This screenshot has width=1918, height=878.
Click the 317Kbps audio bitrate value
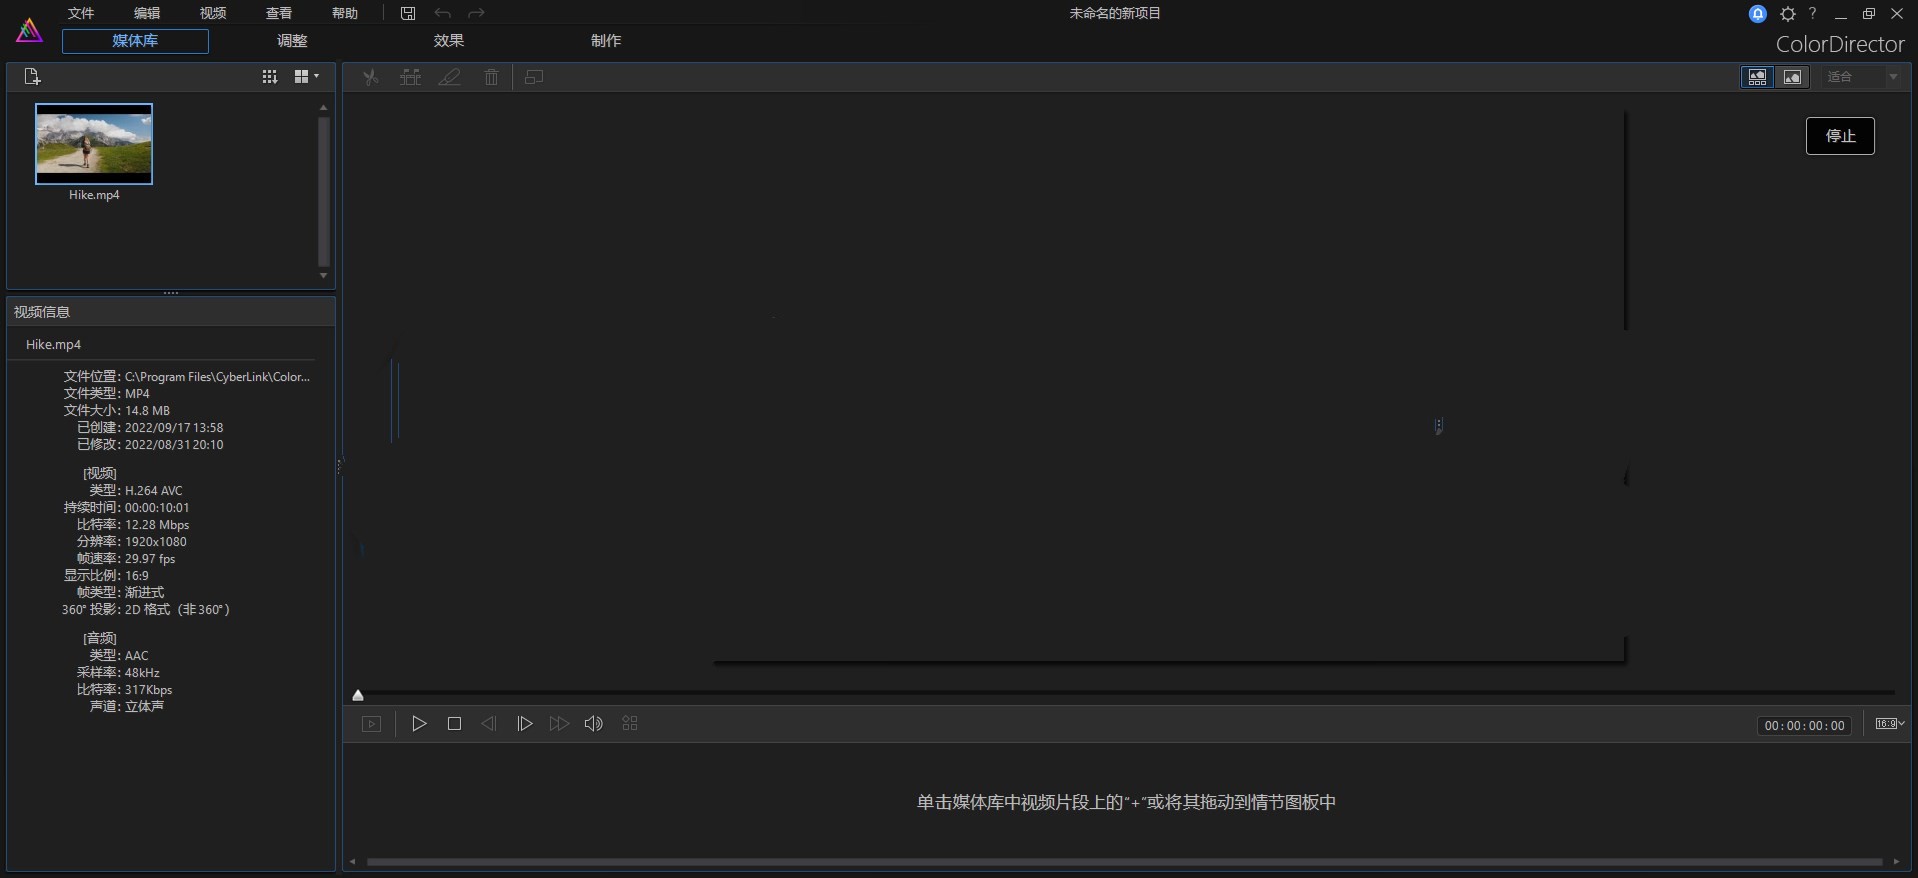click(148, 690)
